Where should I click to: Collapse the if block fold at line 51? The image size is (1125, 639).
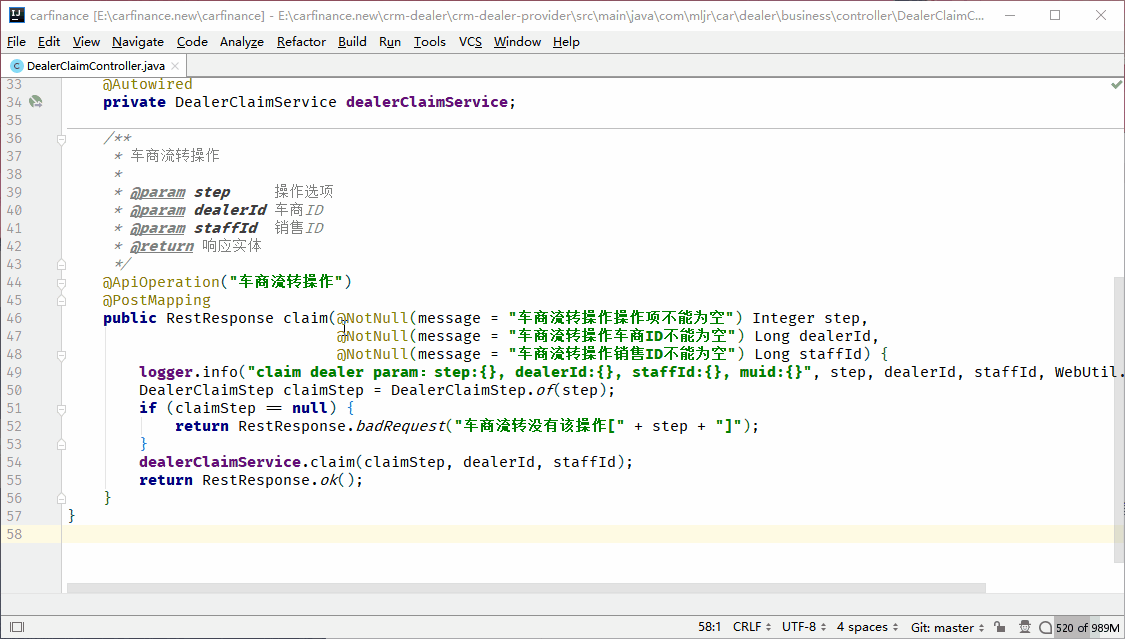(x=61, y=408)
